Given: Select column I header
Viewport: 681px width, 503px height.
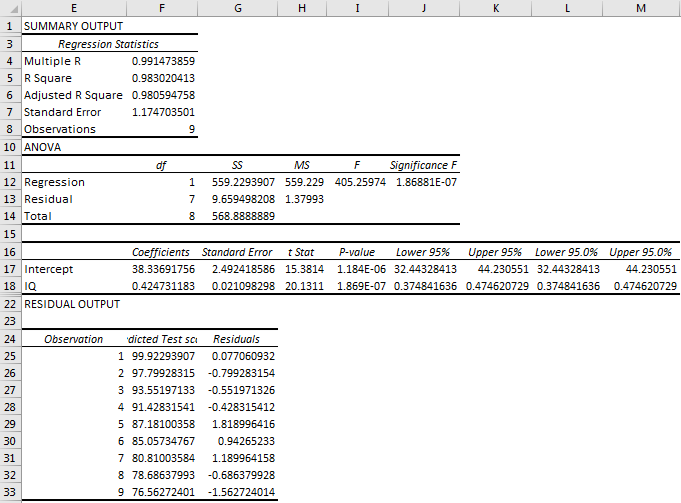Looking at the screenshot, I should click(357, 8).
